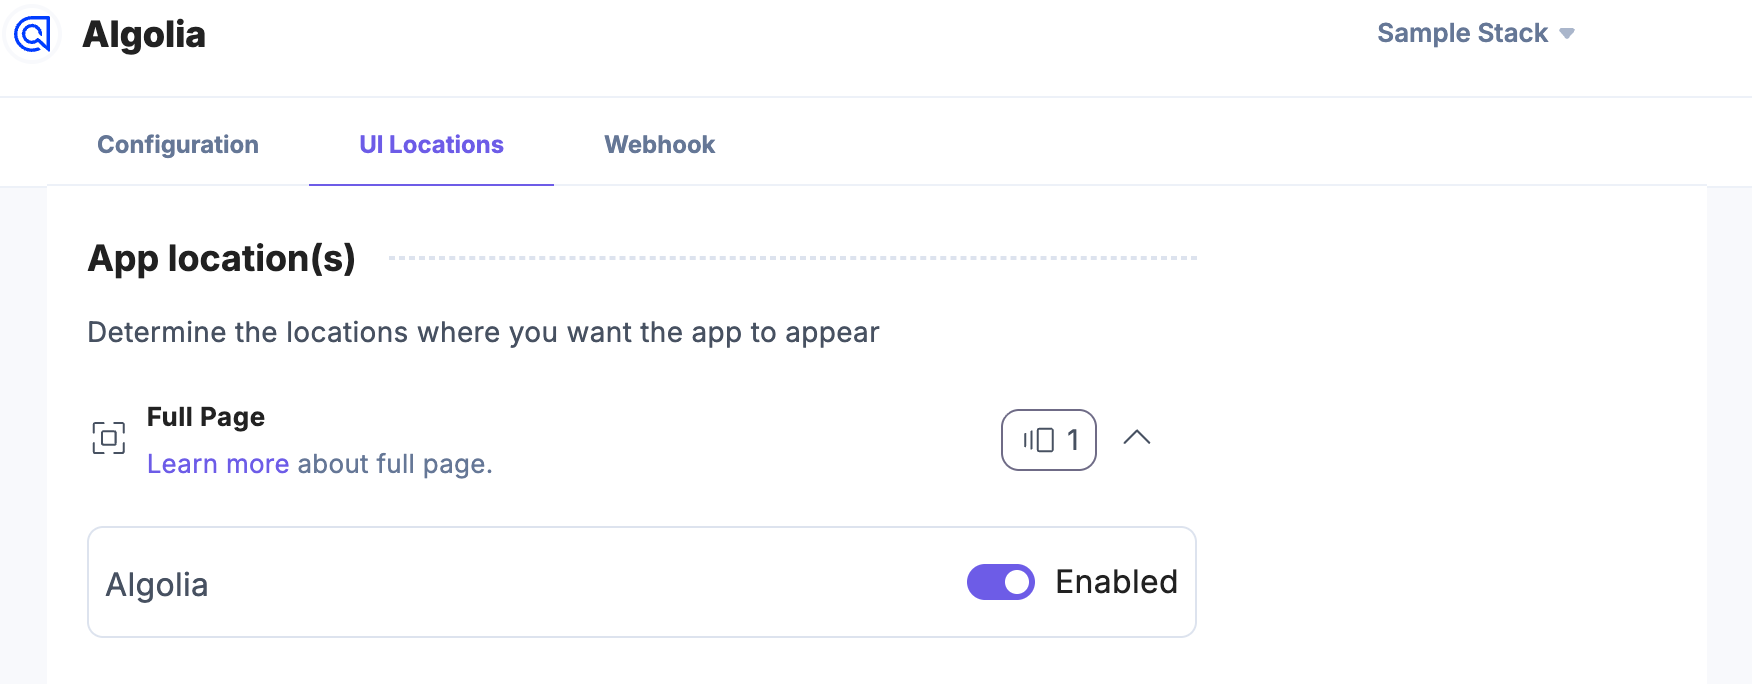
Task: Select the UI Locations tab
Action: pos(431,145)
